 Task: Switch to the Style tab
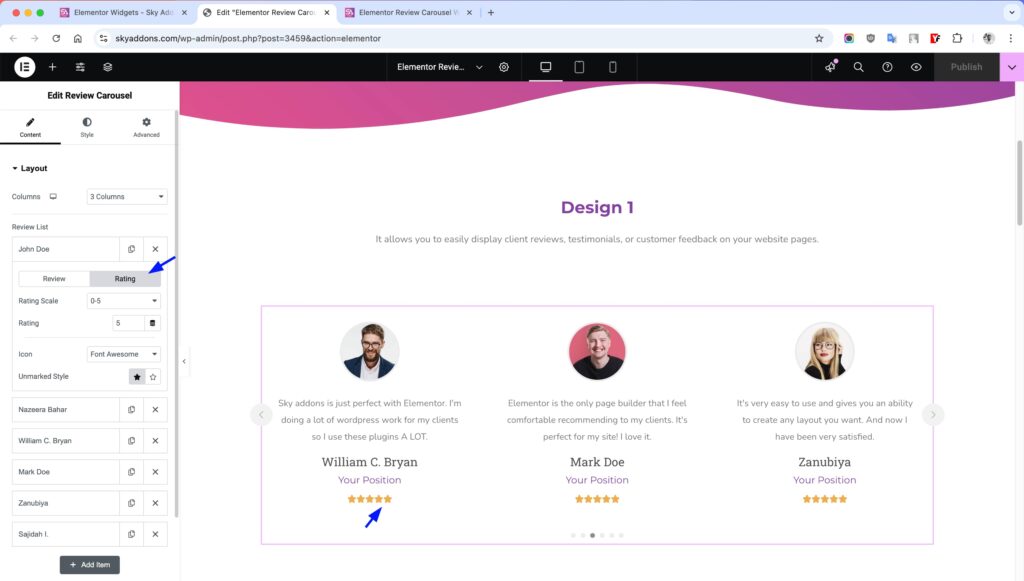pyautogui.click(x=87, y=127)
